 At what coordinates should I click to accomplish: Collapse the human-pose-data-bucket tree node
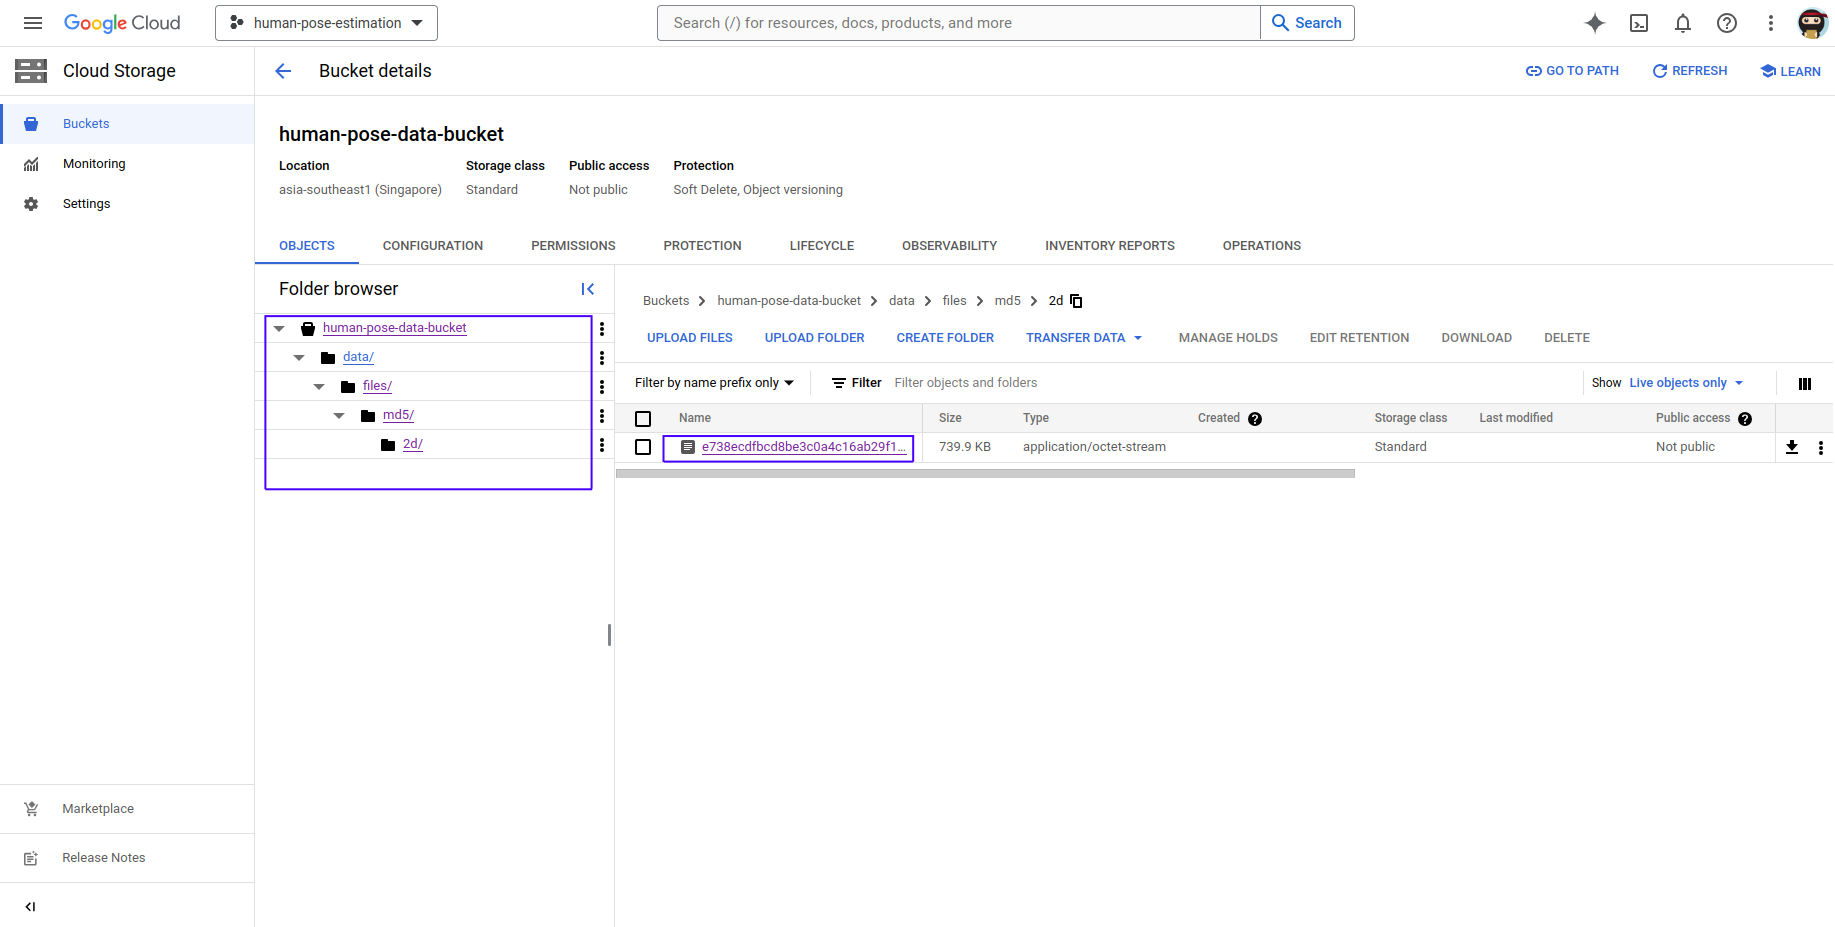pos(279,328)
